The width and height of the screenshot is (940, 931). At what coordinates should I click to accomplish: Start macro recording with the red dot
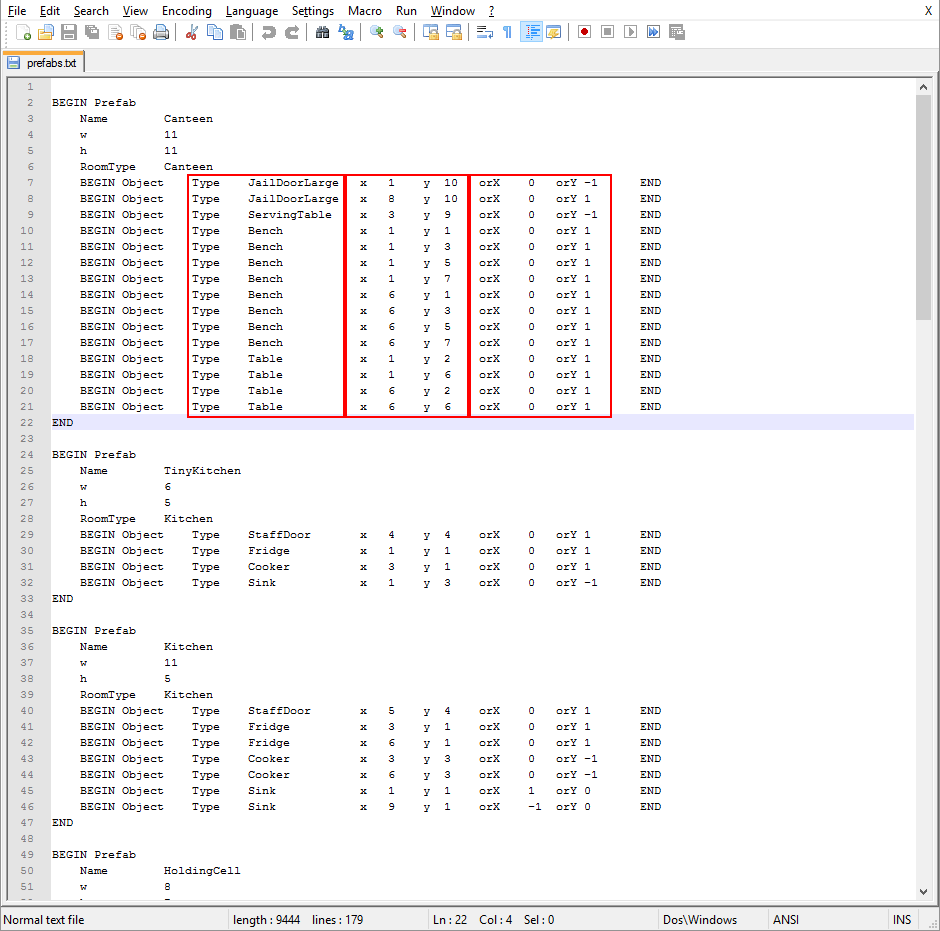(585, 32)
